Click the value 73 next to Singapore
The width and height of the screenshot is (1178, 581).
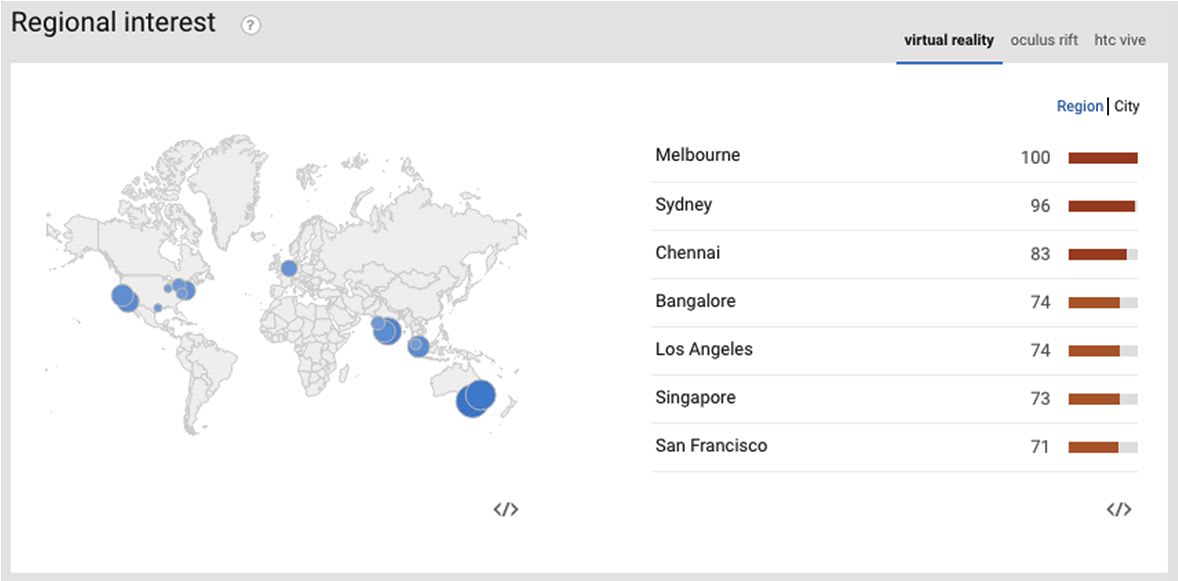(1040, 399)
